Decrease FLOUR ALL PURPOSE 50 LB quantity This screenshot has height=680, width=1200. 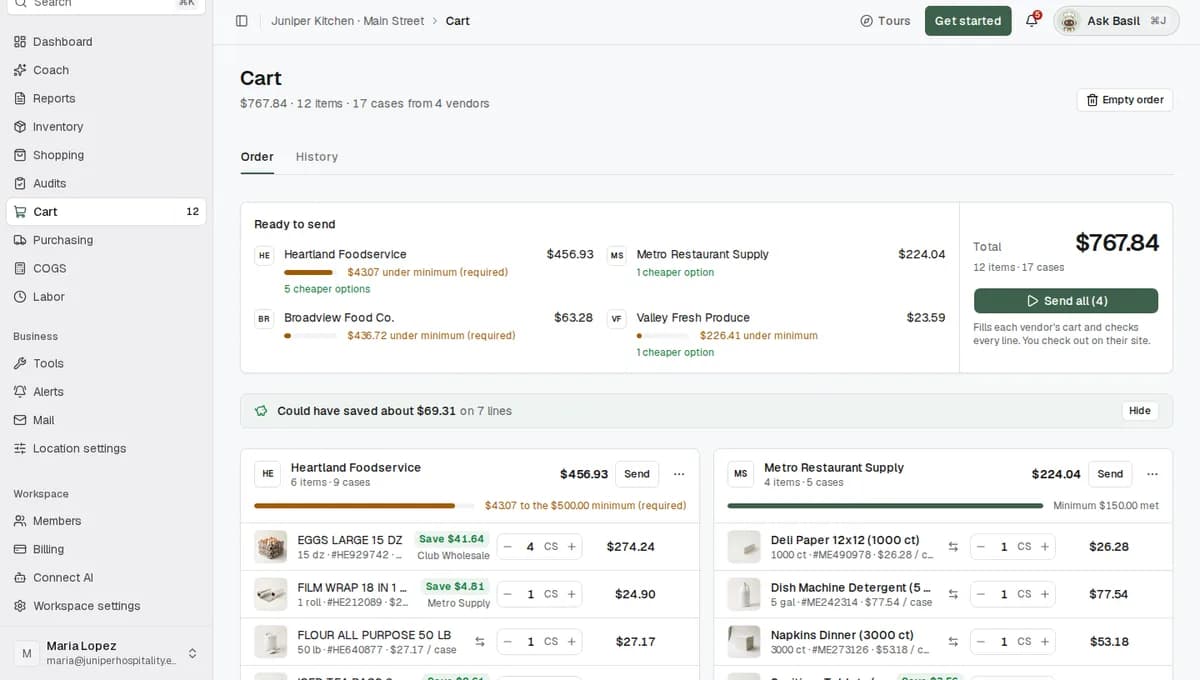[x=508, y=642]
